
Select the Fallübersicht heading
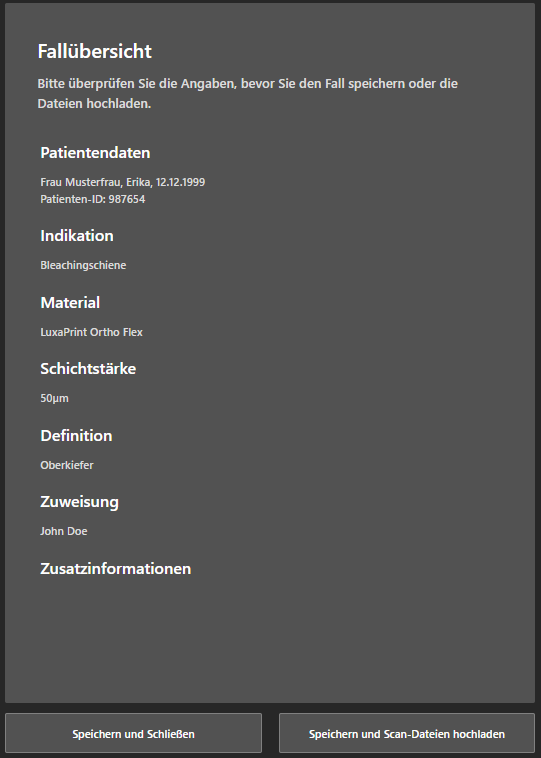95,51
